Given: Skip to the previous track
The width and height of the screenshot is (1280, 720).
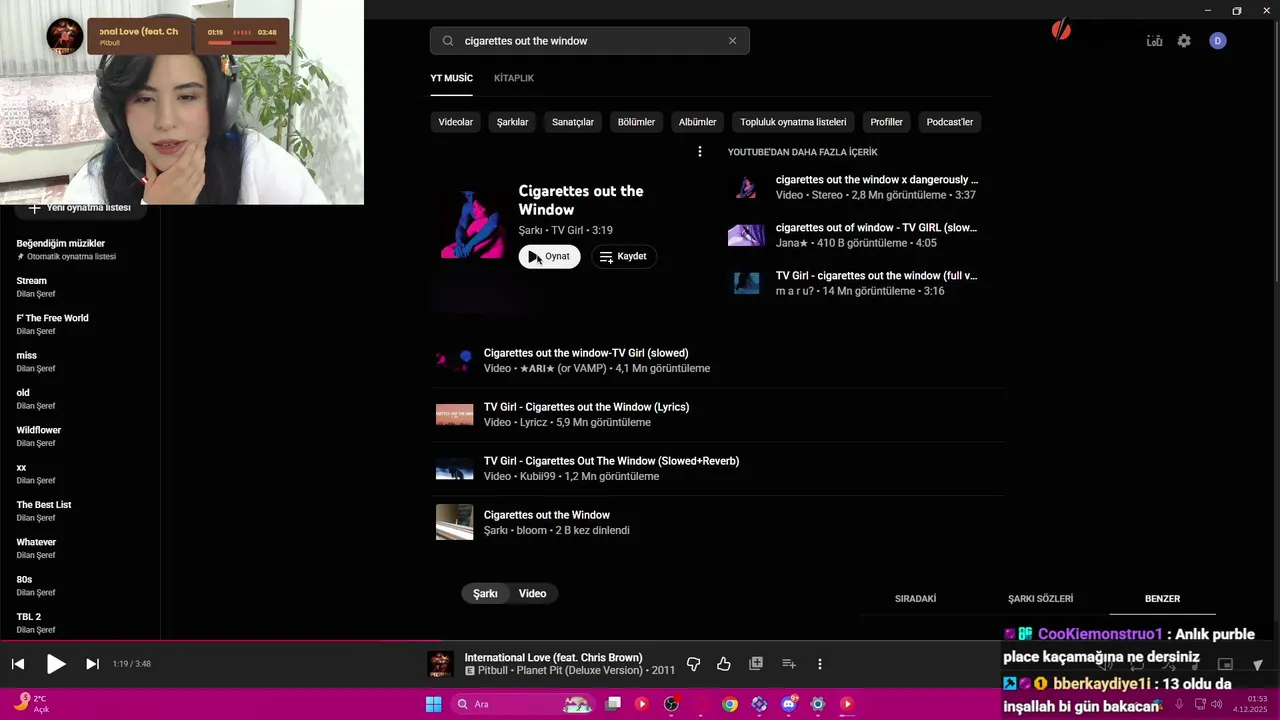Looking at the screenshot, I should [18, 664].
